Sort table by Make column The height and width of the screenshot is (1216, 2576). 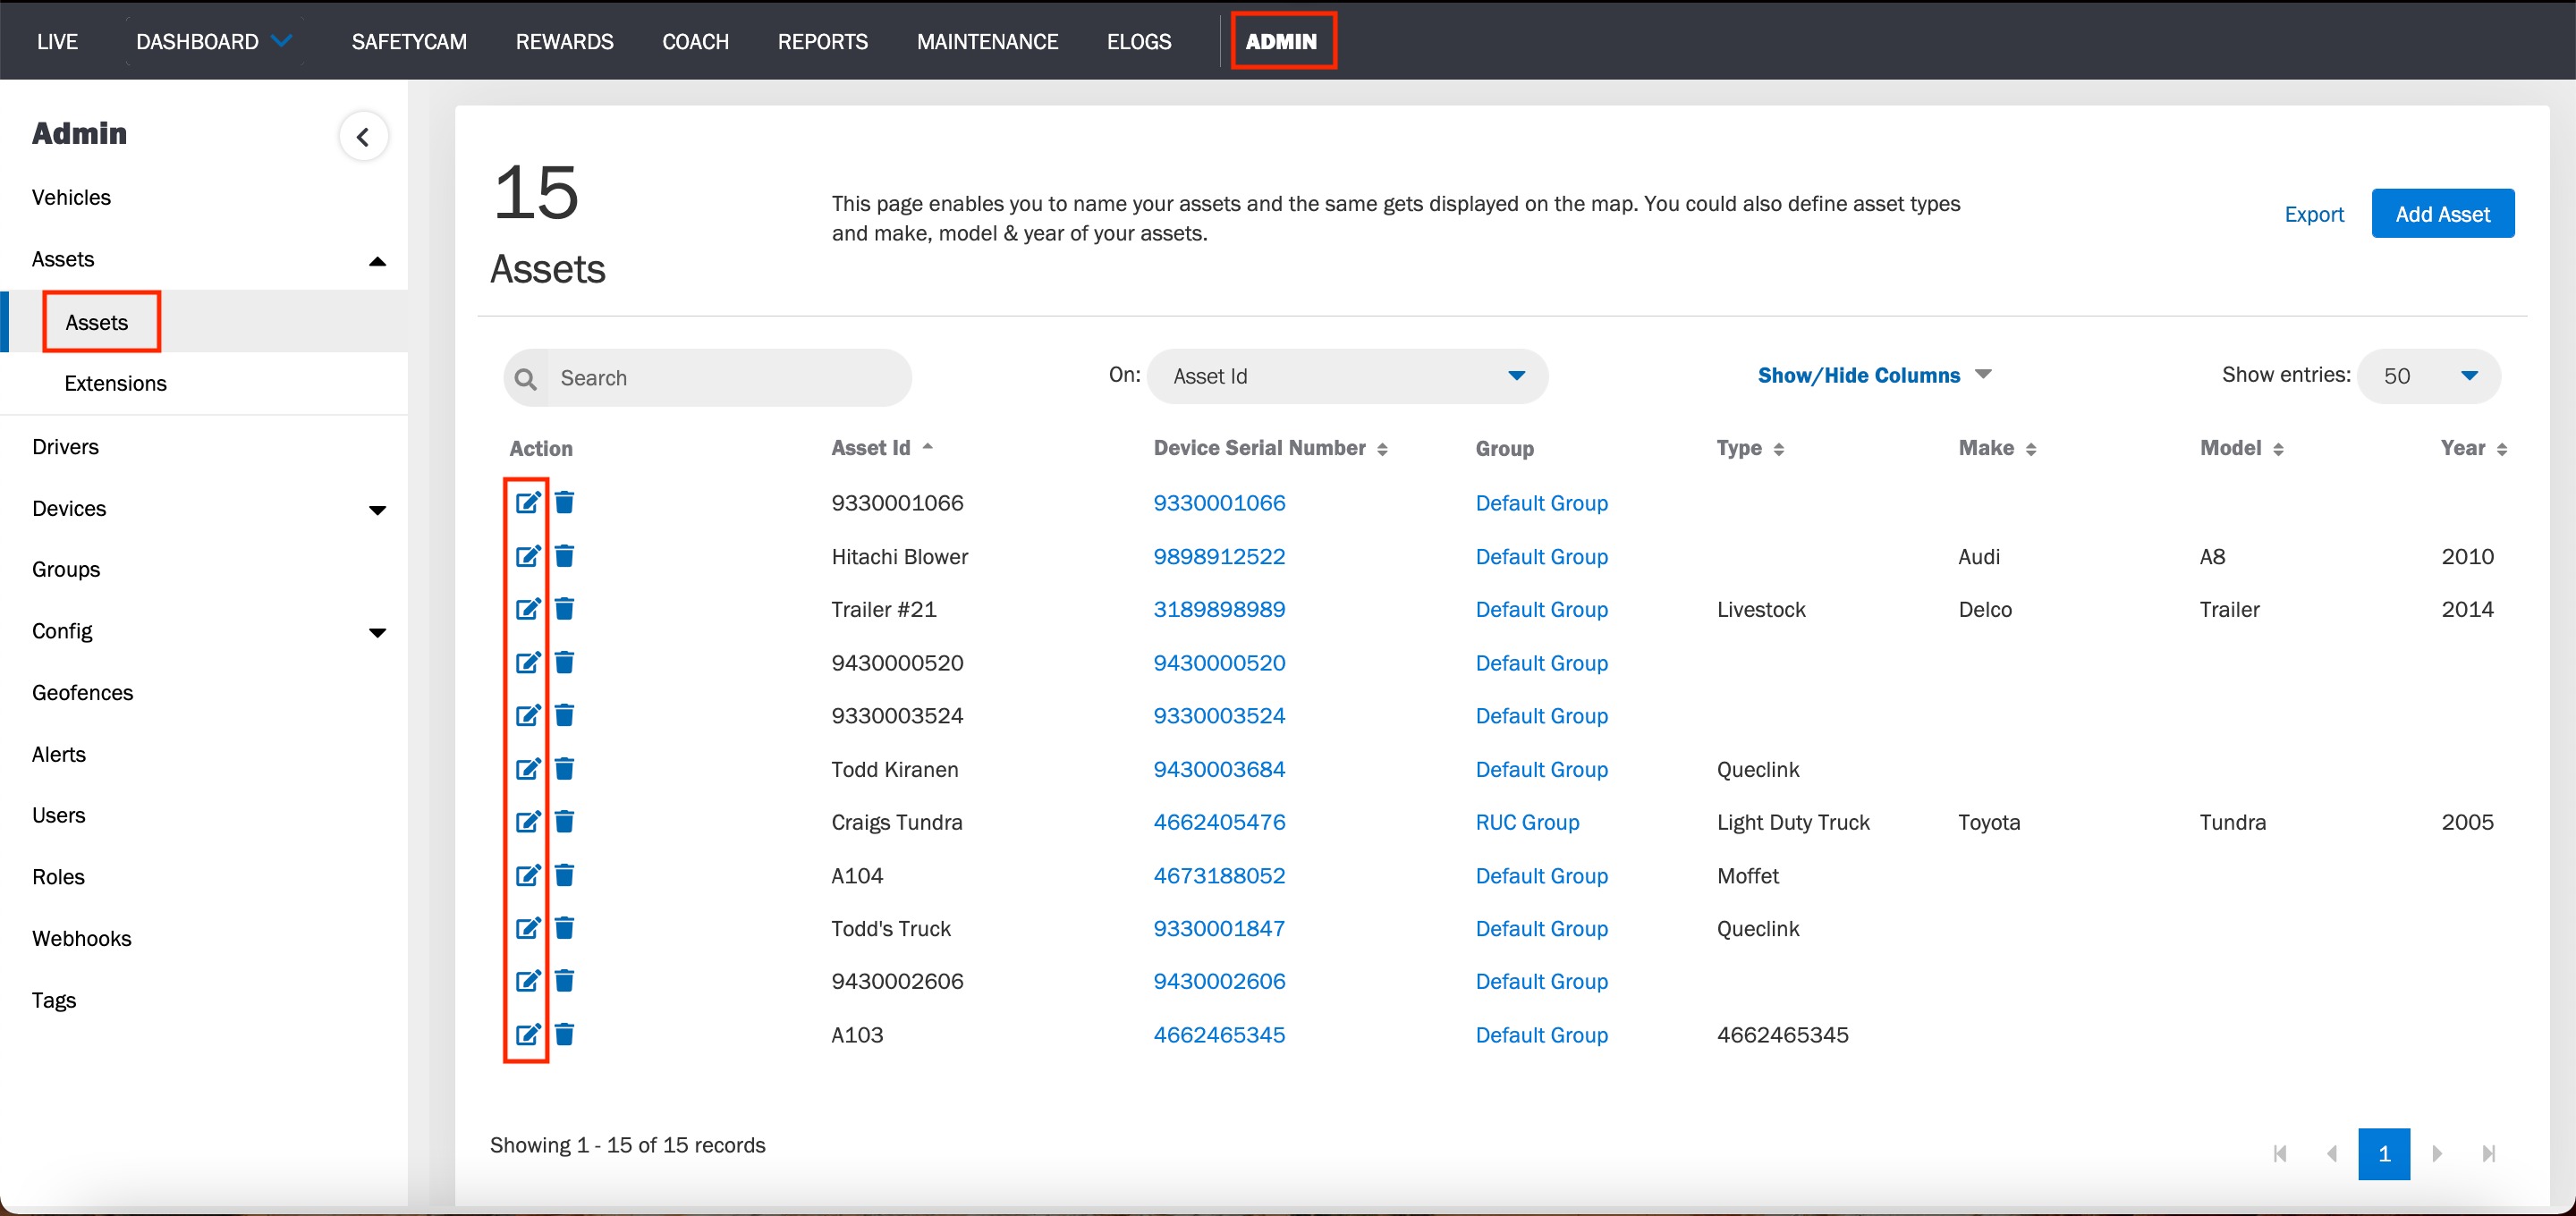pyautogui.click(x=1997, y=448)
